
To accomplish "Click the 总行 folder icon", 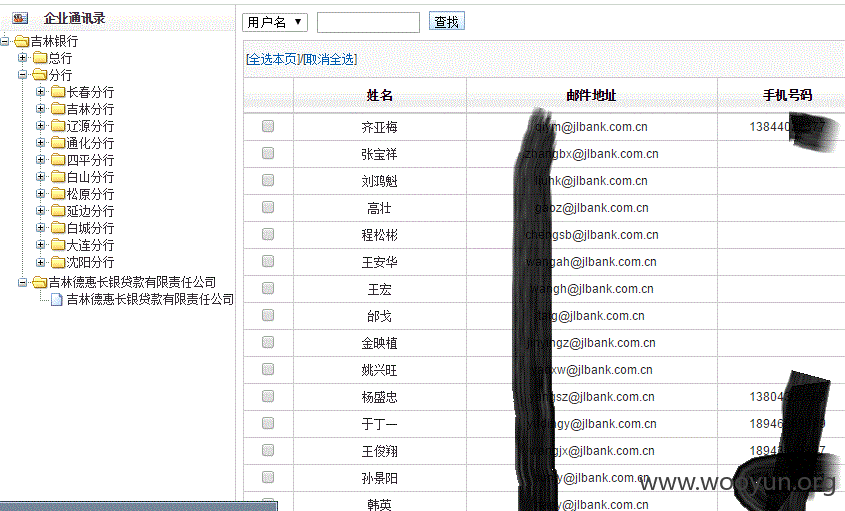I will (40, 58).
